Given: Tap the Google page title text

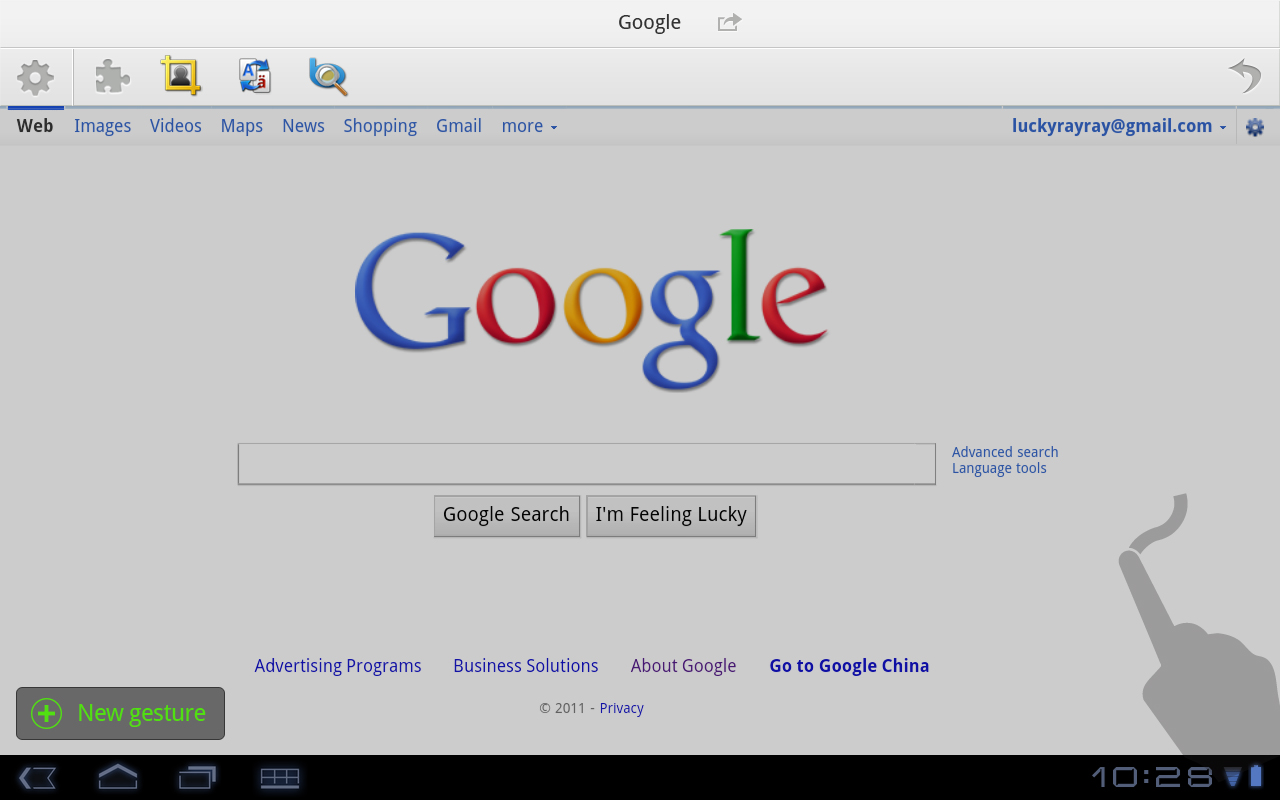Looking at the screenshot, I should pyautogui.click(x=649, y=22).
